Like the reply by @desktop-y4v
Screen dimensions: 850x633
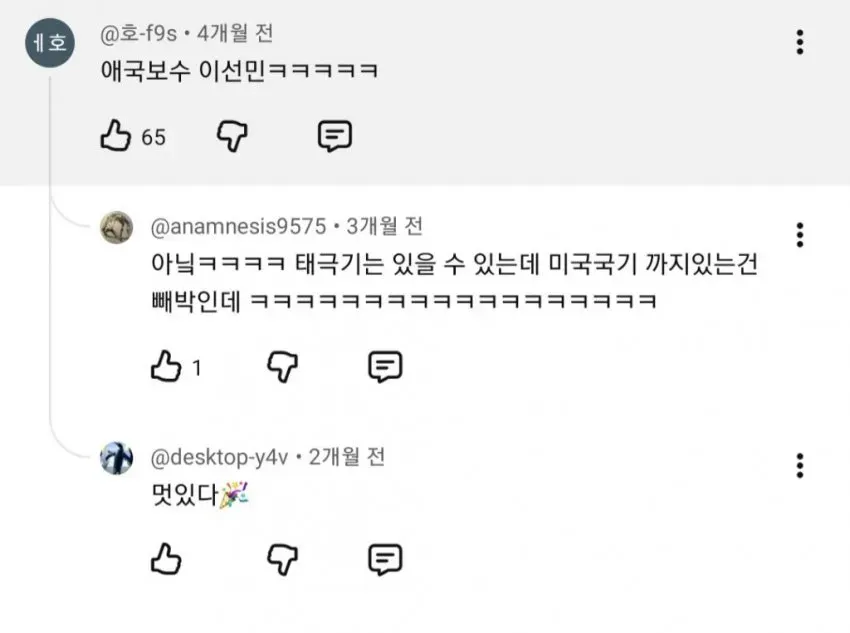(166, 559)
